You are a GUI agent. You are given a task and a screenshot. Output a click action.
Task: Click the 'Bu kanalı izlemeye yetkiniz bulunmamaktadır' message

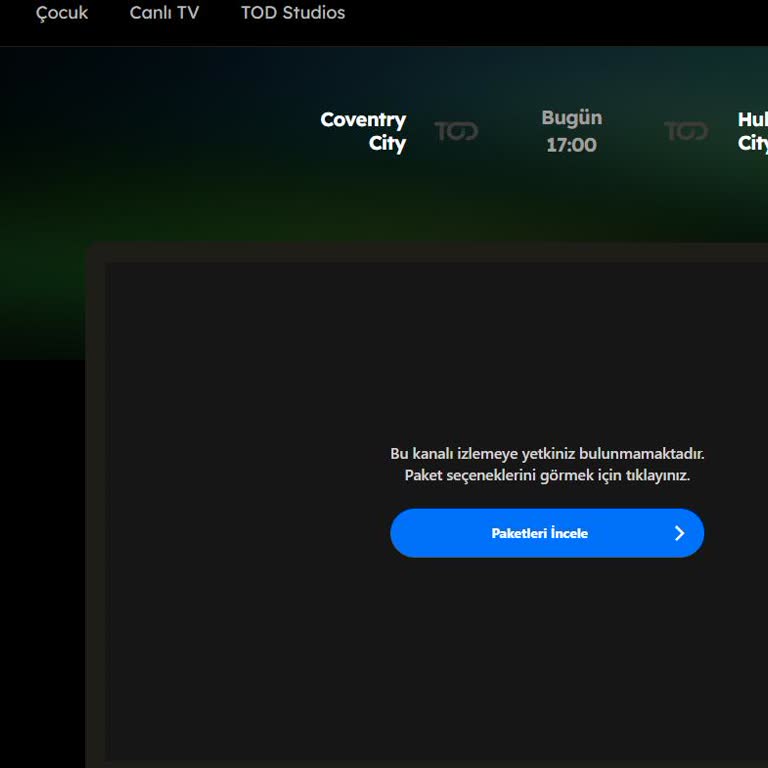point(547,454)
